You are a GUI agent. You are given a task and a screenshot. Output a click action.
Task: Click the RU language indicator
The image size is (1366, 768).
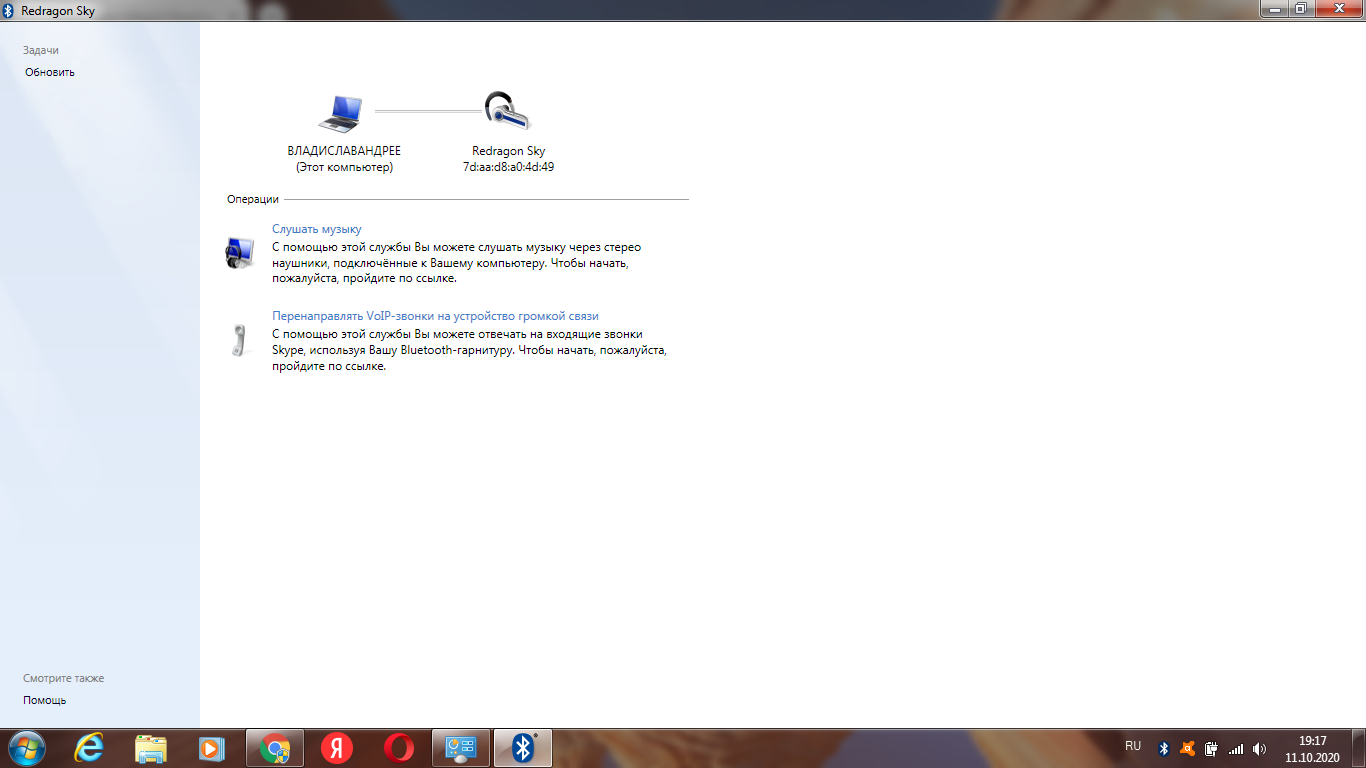coord(1133,746)
